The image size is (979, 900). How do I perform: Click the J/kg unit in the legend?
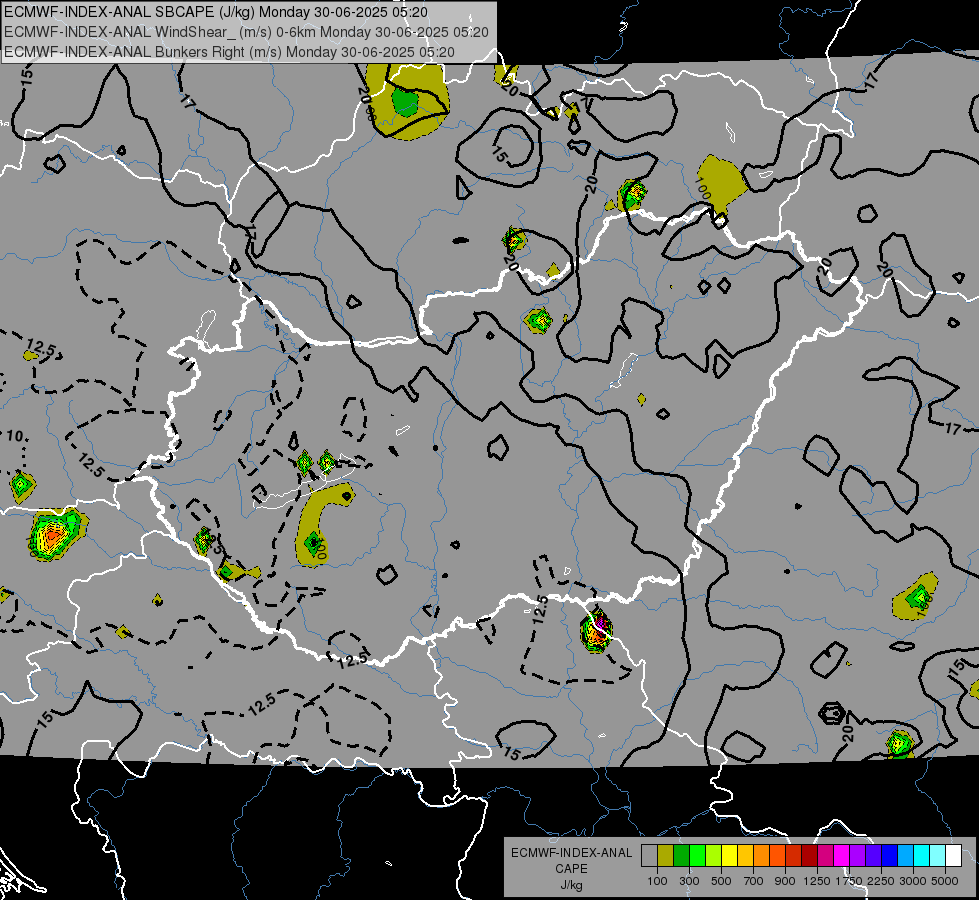click(x=571, y=884)
